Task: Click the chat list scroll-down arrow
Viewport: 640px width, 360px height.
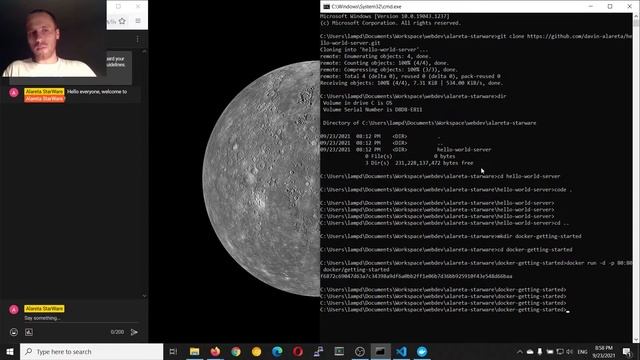Action: tap(144, 296)
